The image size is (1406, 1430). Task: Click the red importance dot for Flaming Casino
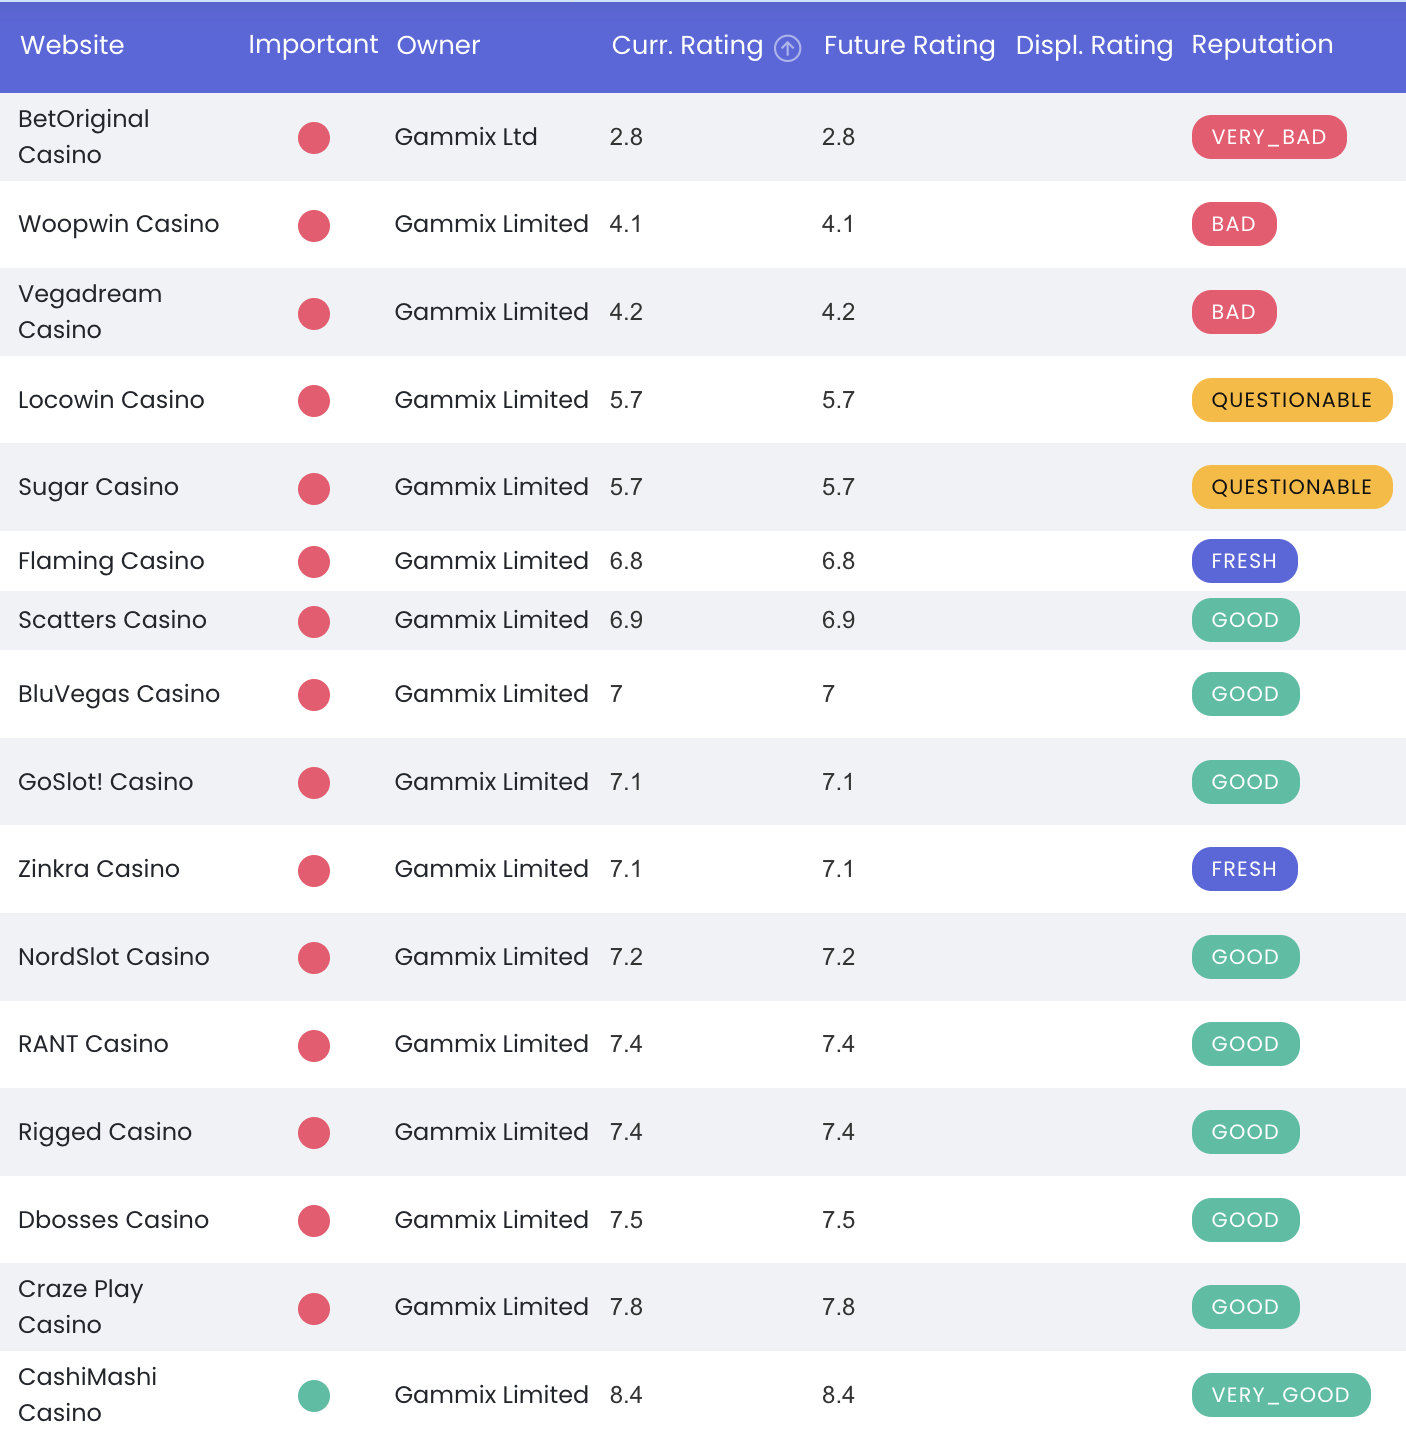pyautogui.click(x=314, y=562)
